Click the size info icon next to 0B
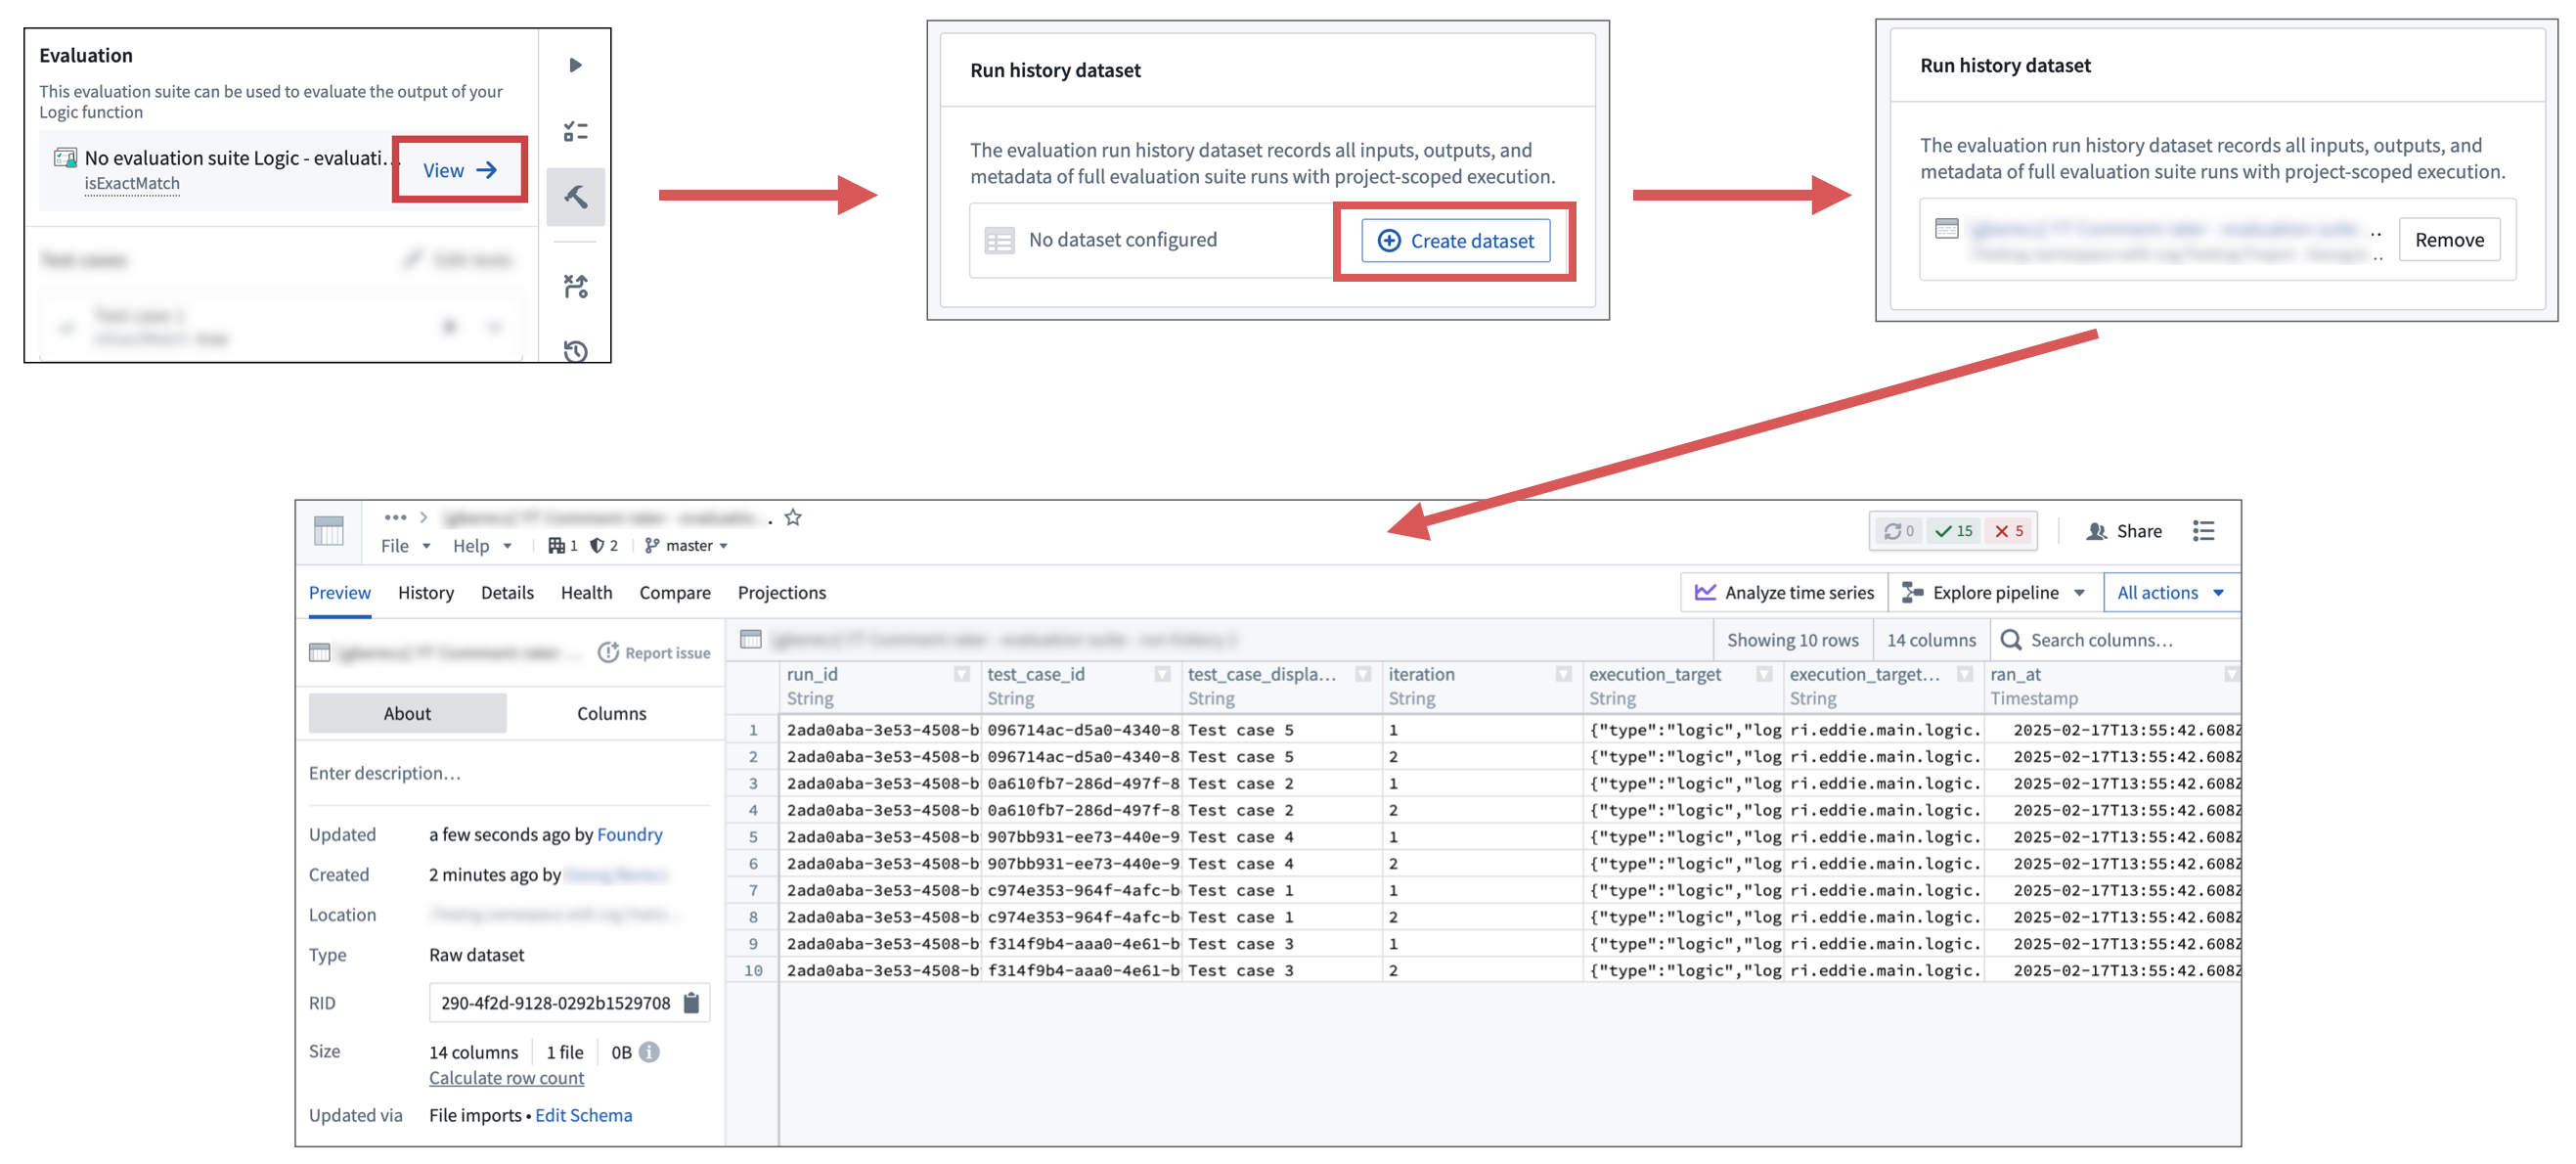 (x=649, y=1051)
